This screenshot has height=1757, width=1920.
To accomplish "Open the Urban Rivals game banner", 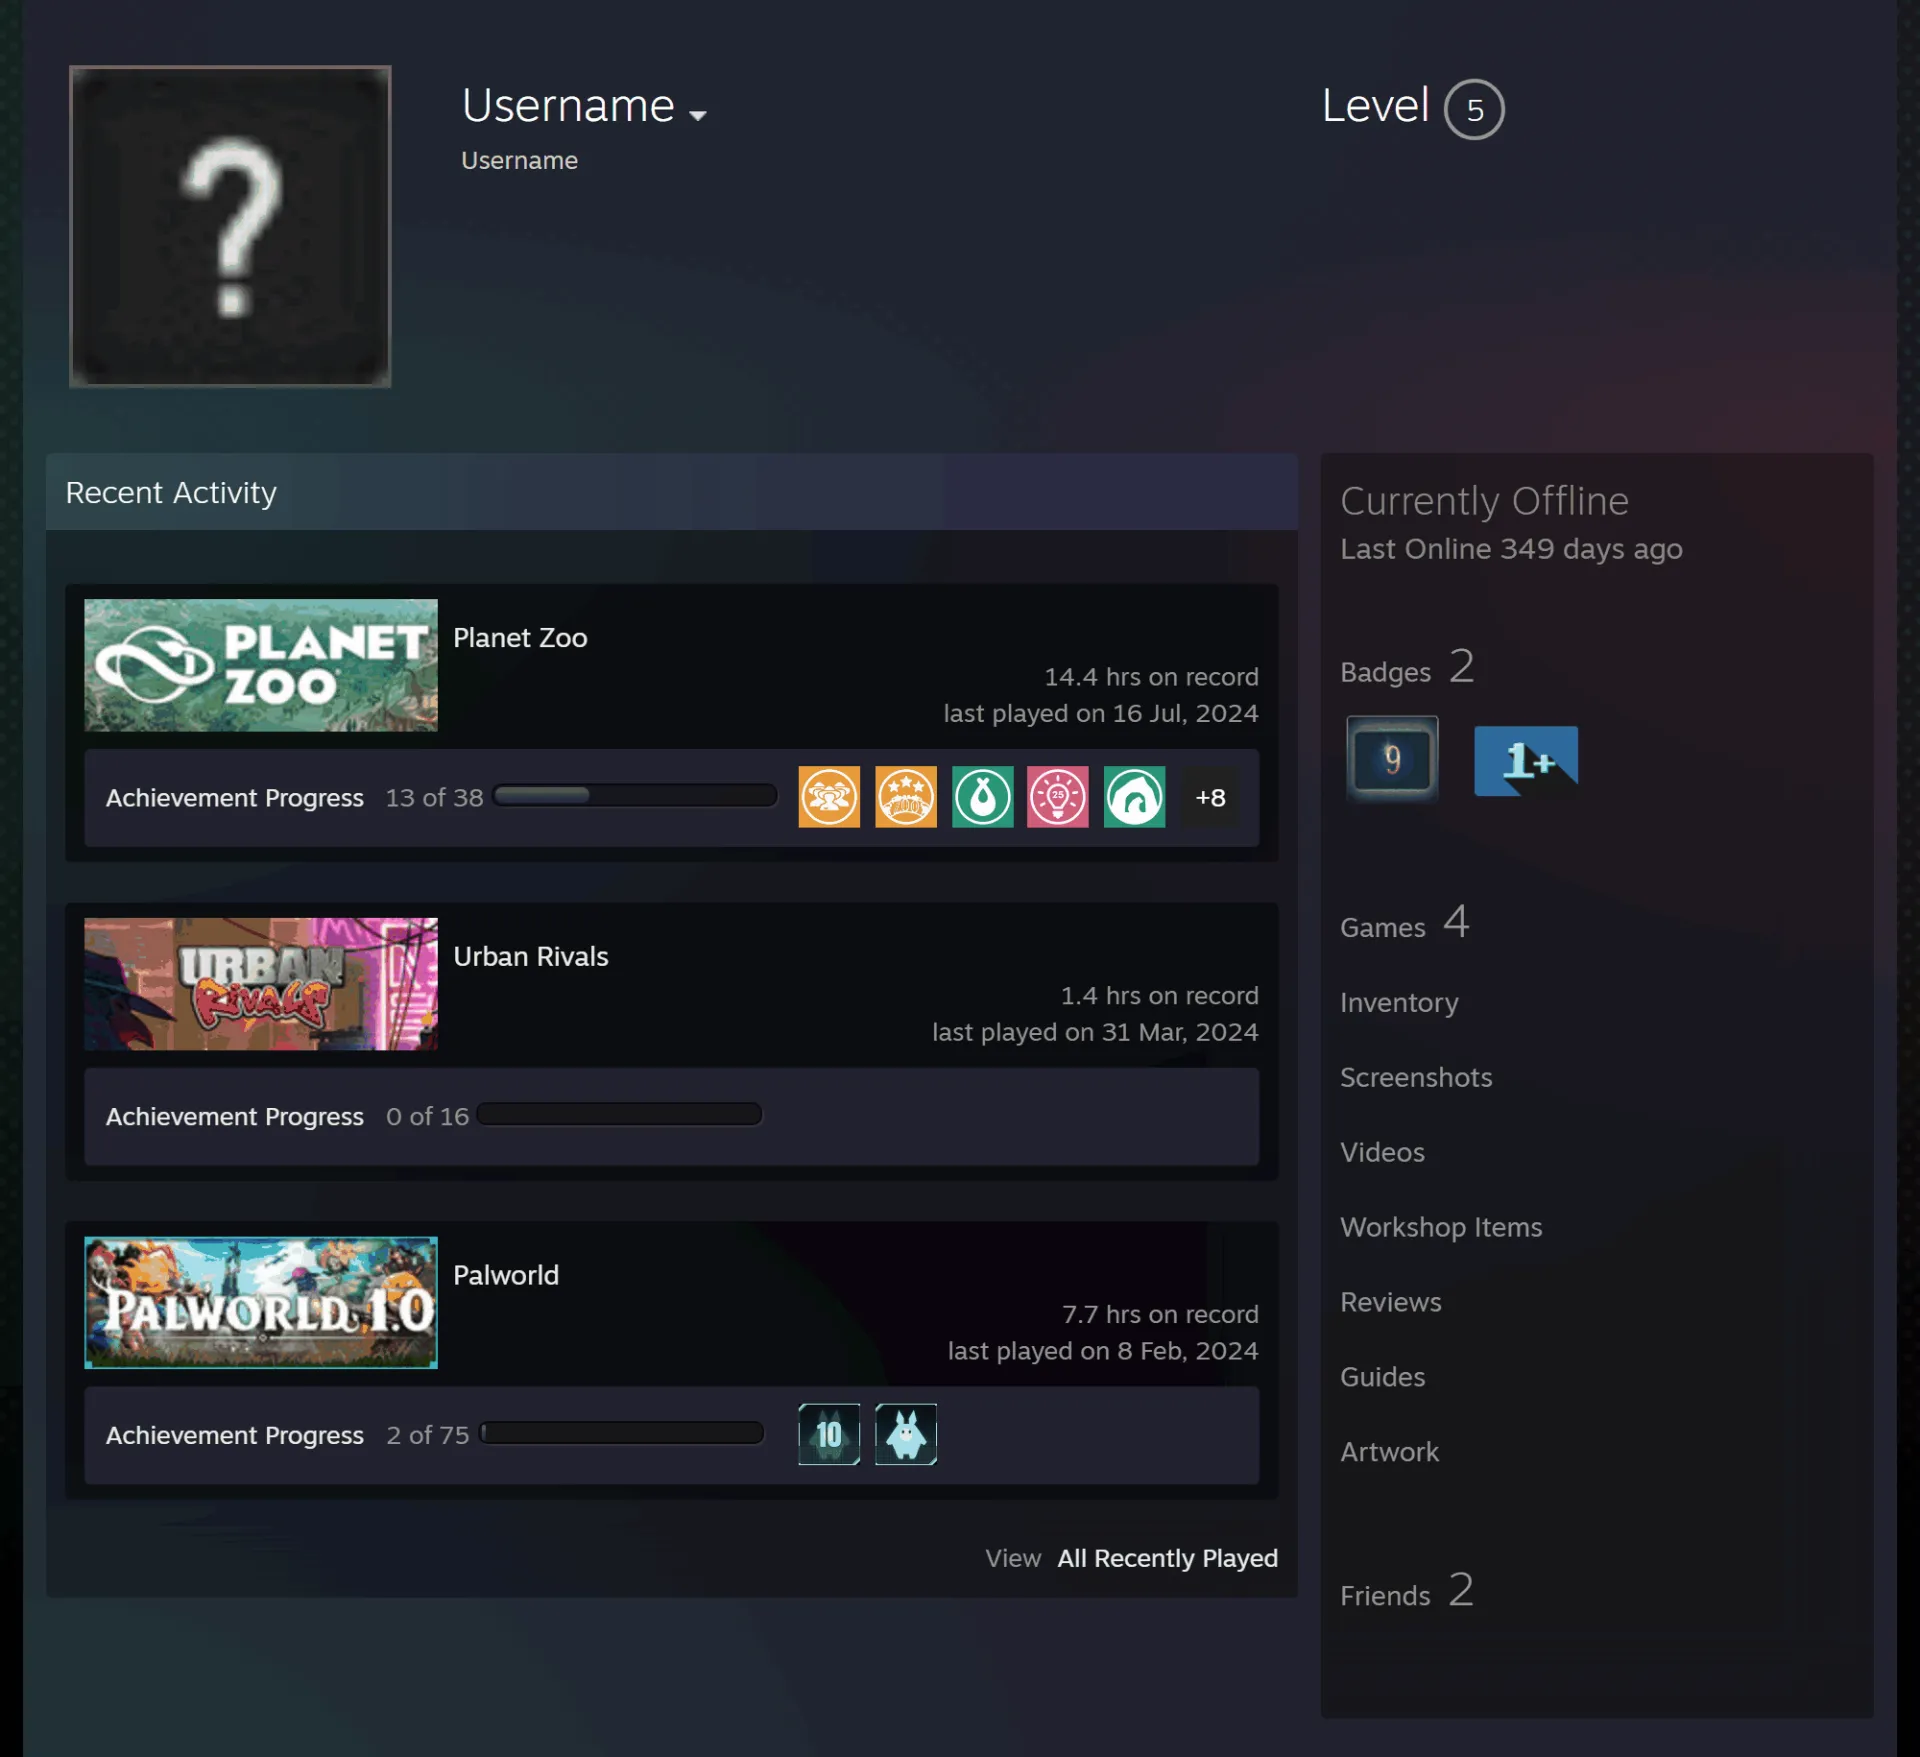I will coord(261,984).
